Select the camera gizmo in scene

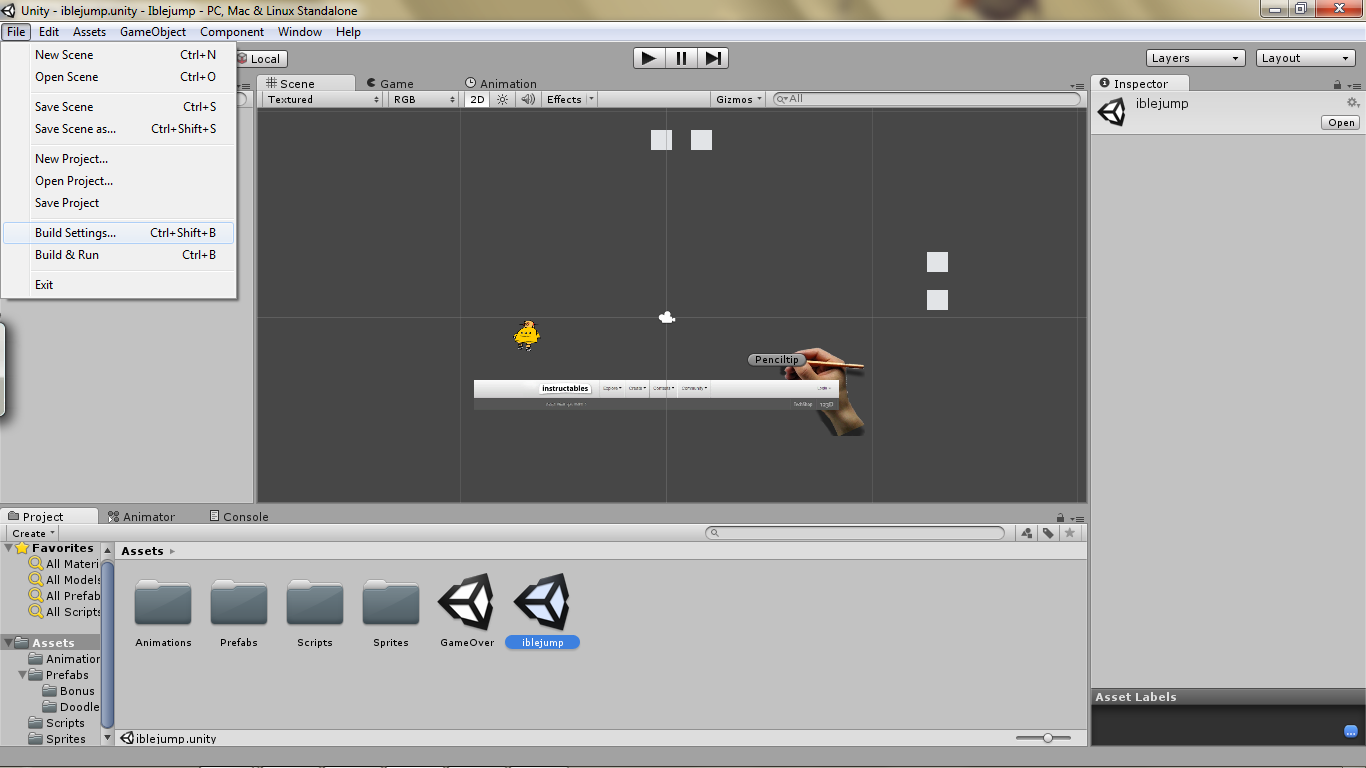point(667,318)
